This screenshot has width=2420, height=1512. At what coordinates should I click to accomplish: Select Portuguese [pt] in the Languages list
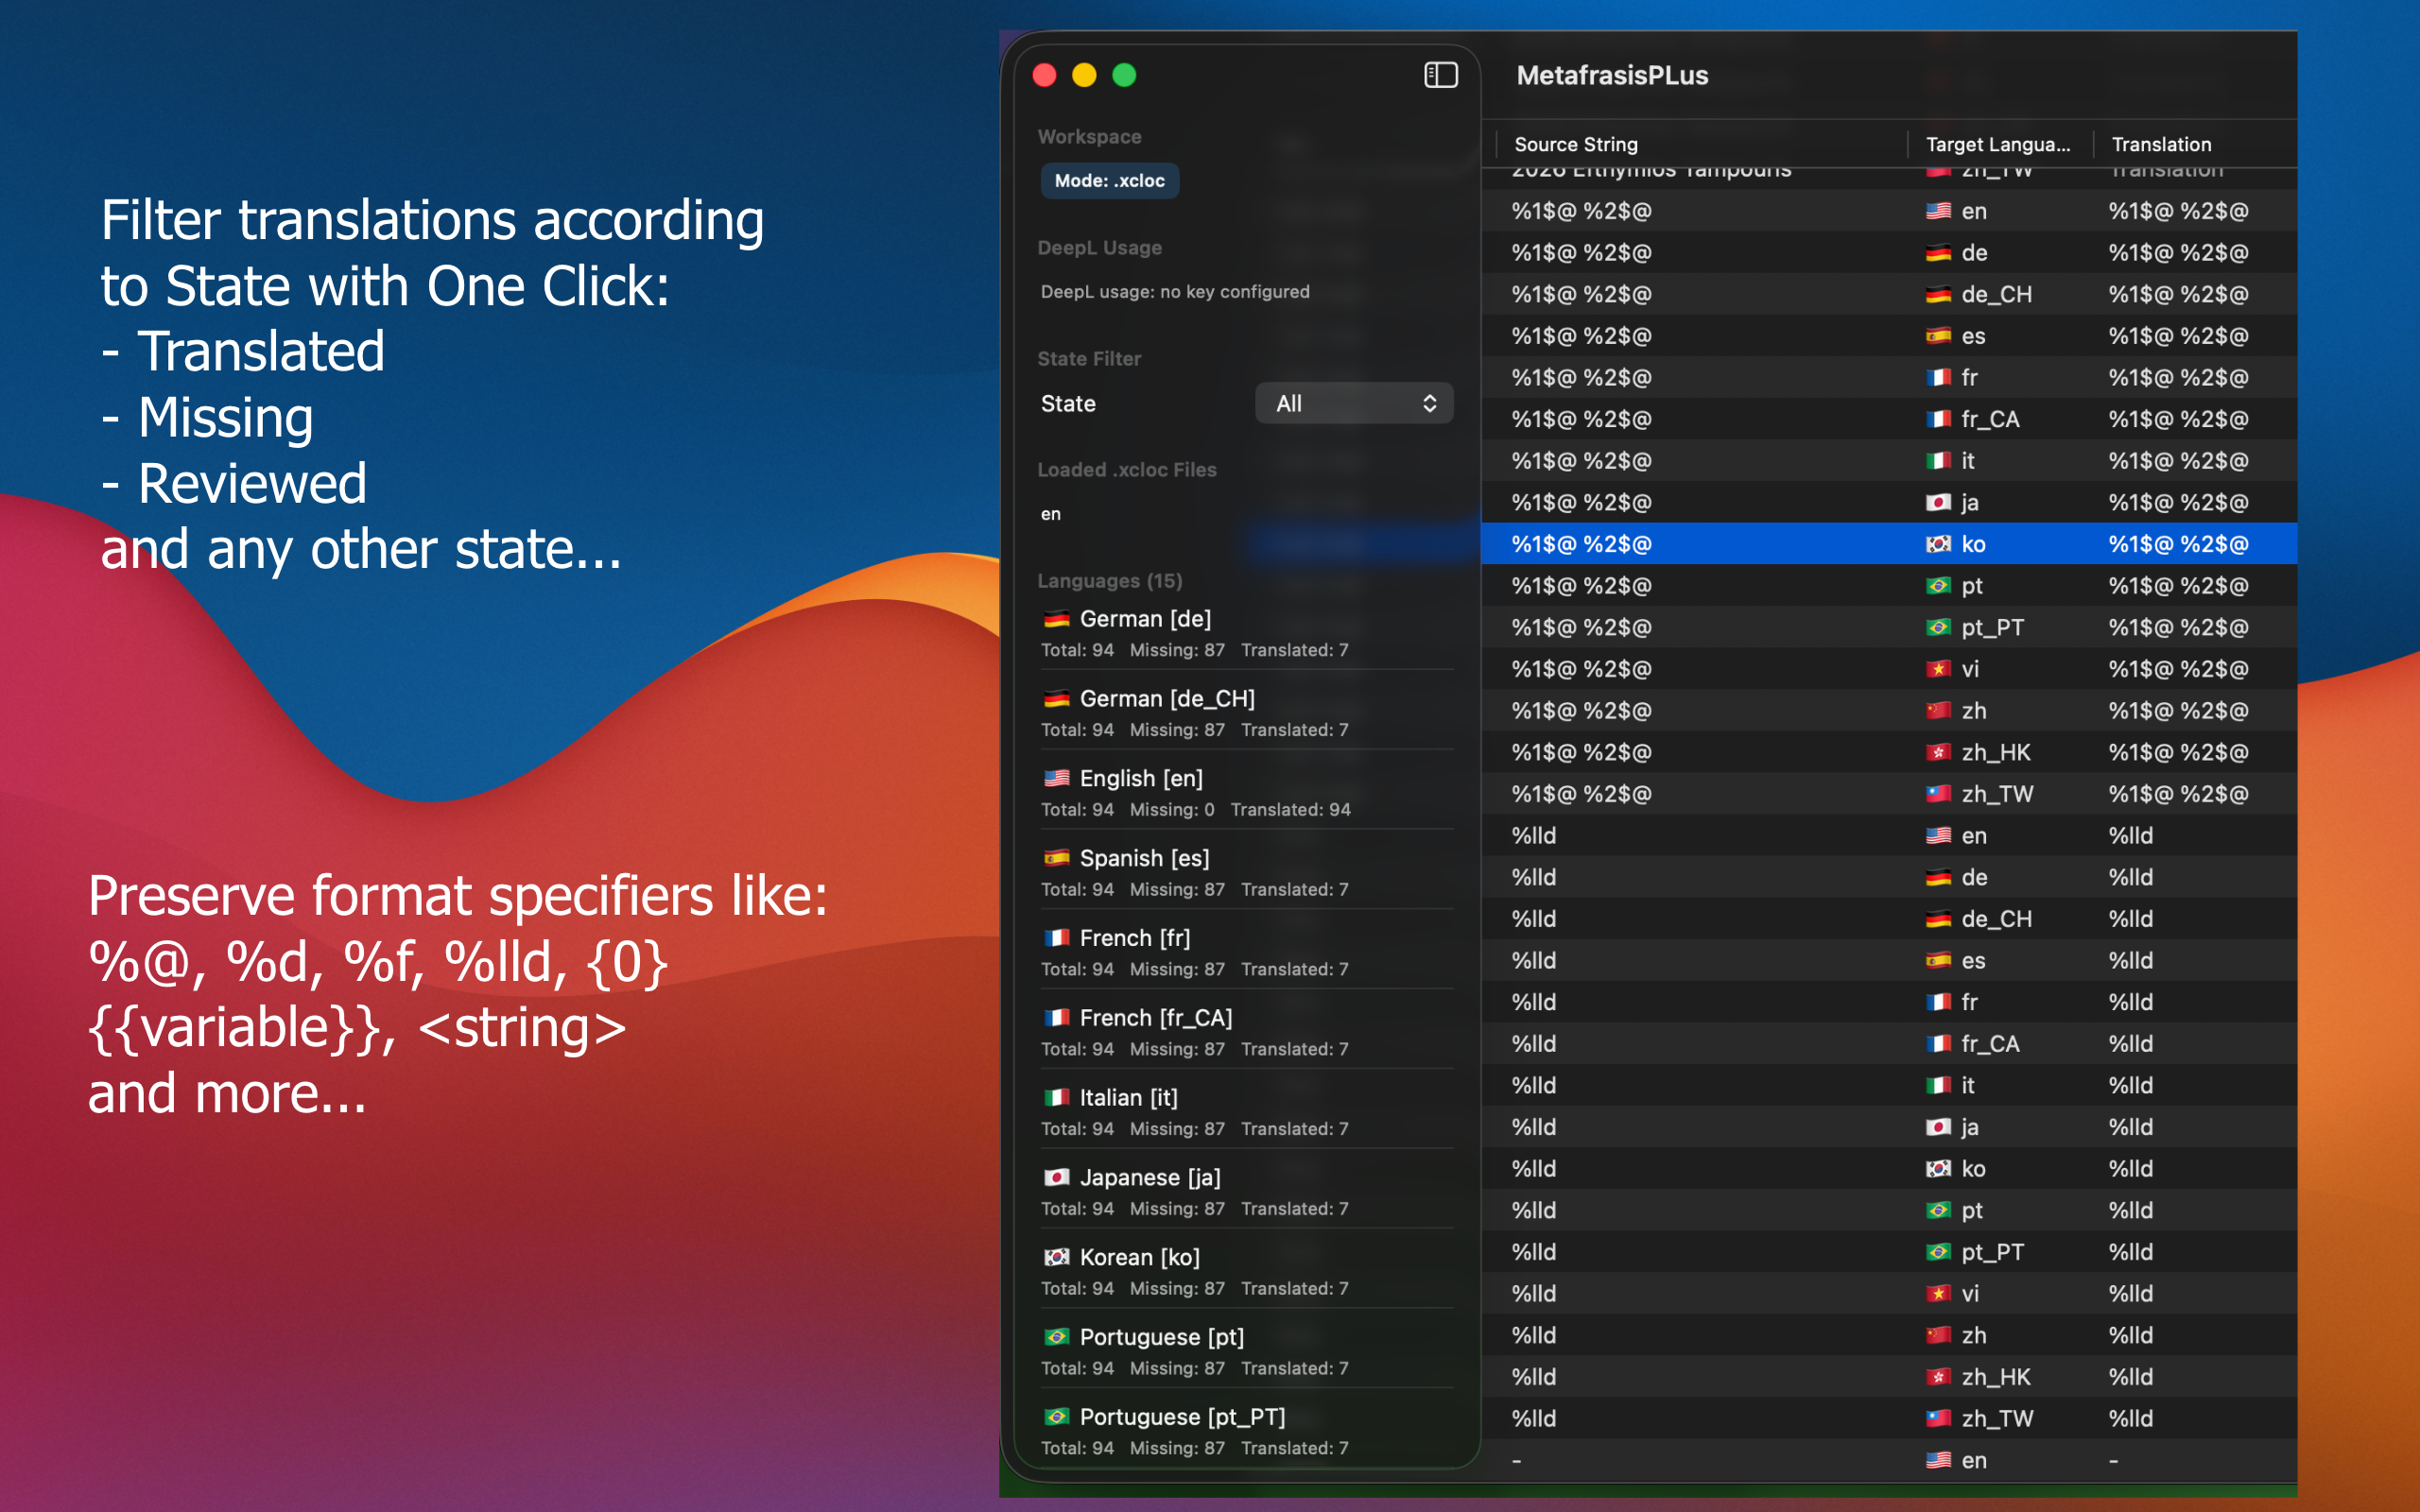tap(1246, 1352)
